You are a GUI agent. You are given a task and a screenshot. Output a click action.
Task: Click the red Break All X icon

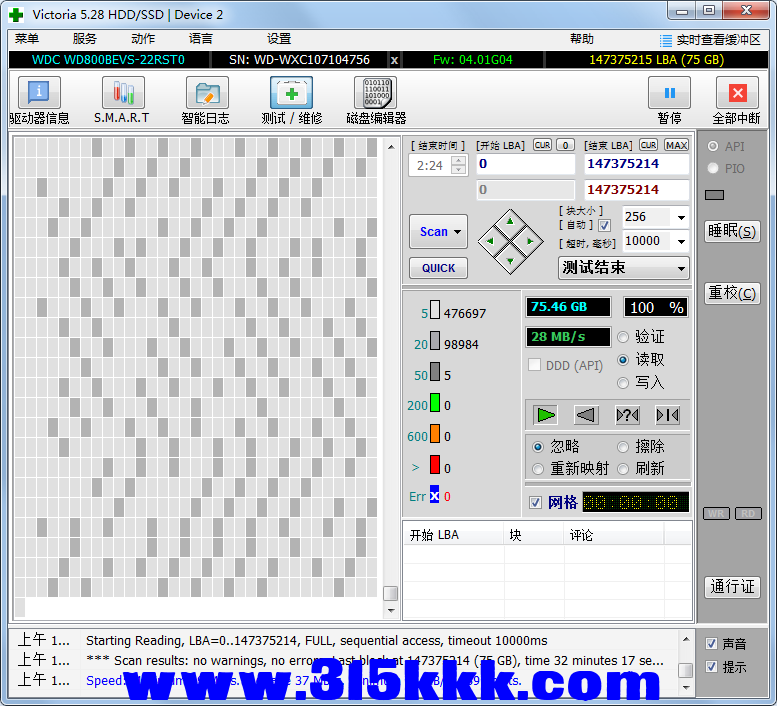pyautogui.click(x=737, y=92)
